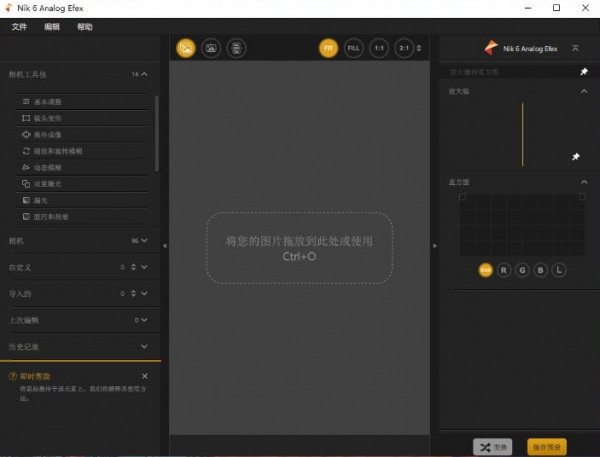Click the image drop zone in center
Viewport: 600px width, 457px height.
click(299, 248)
